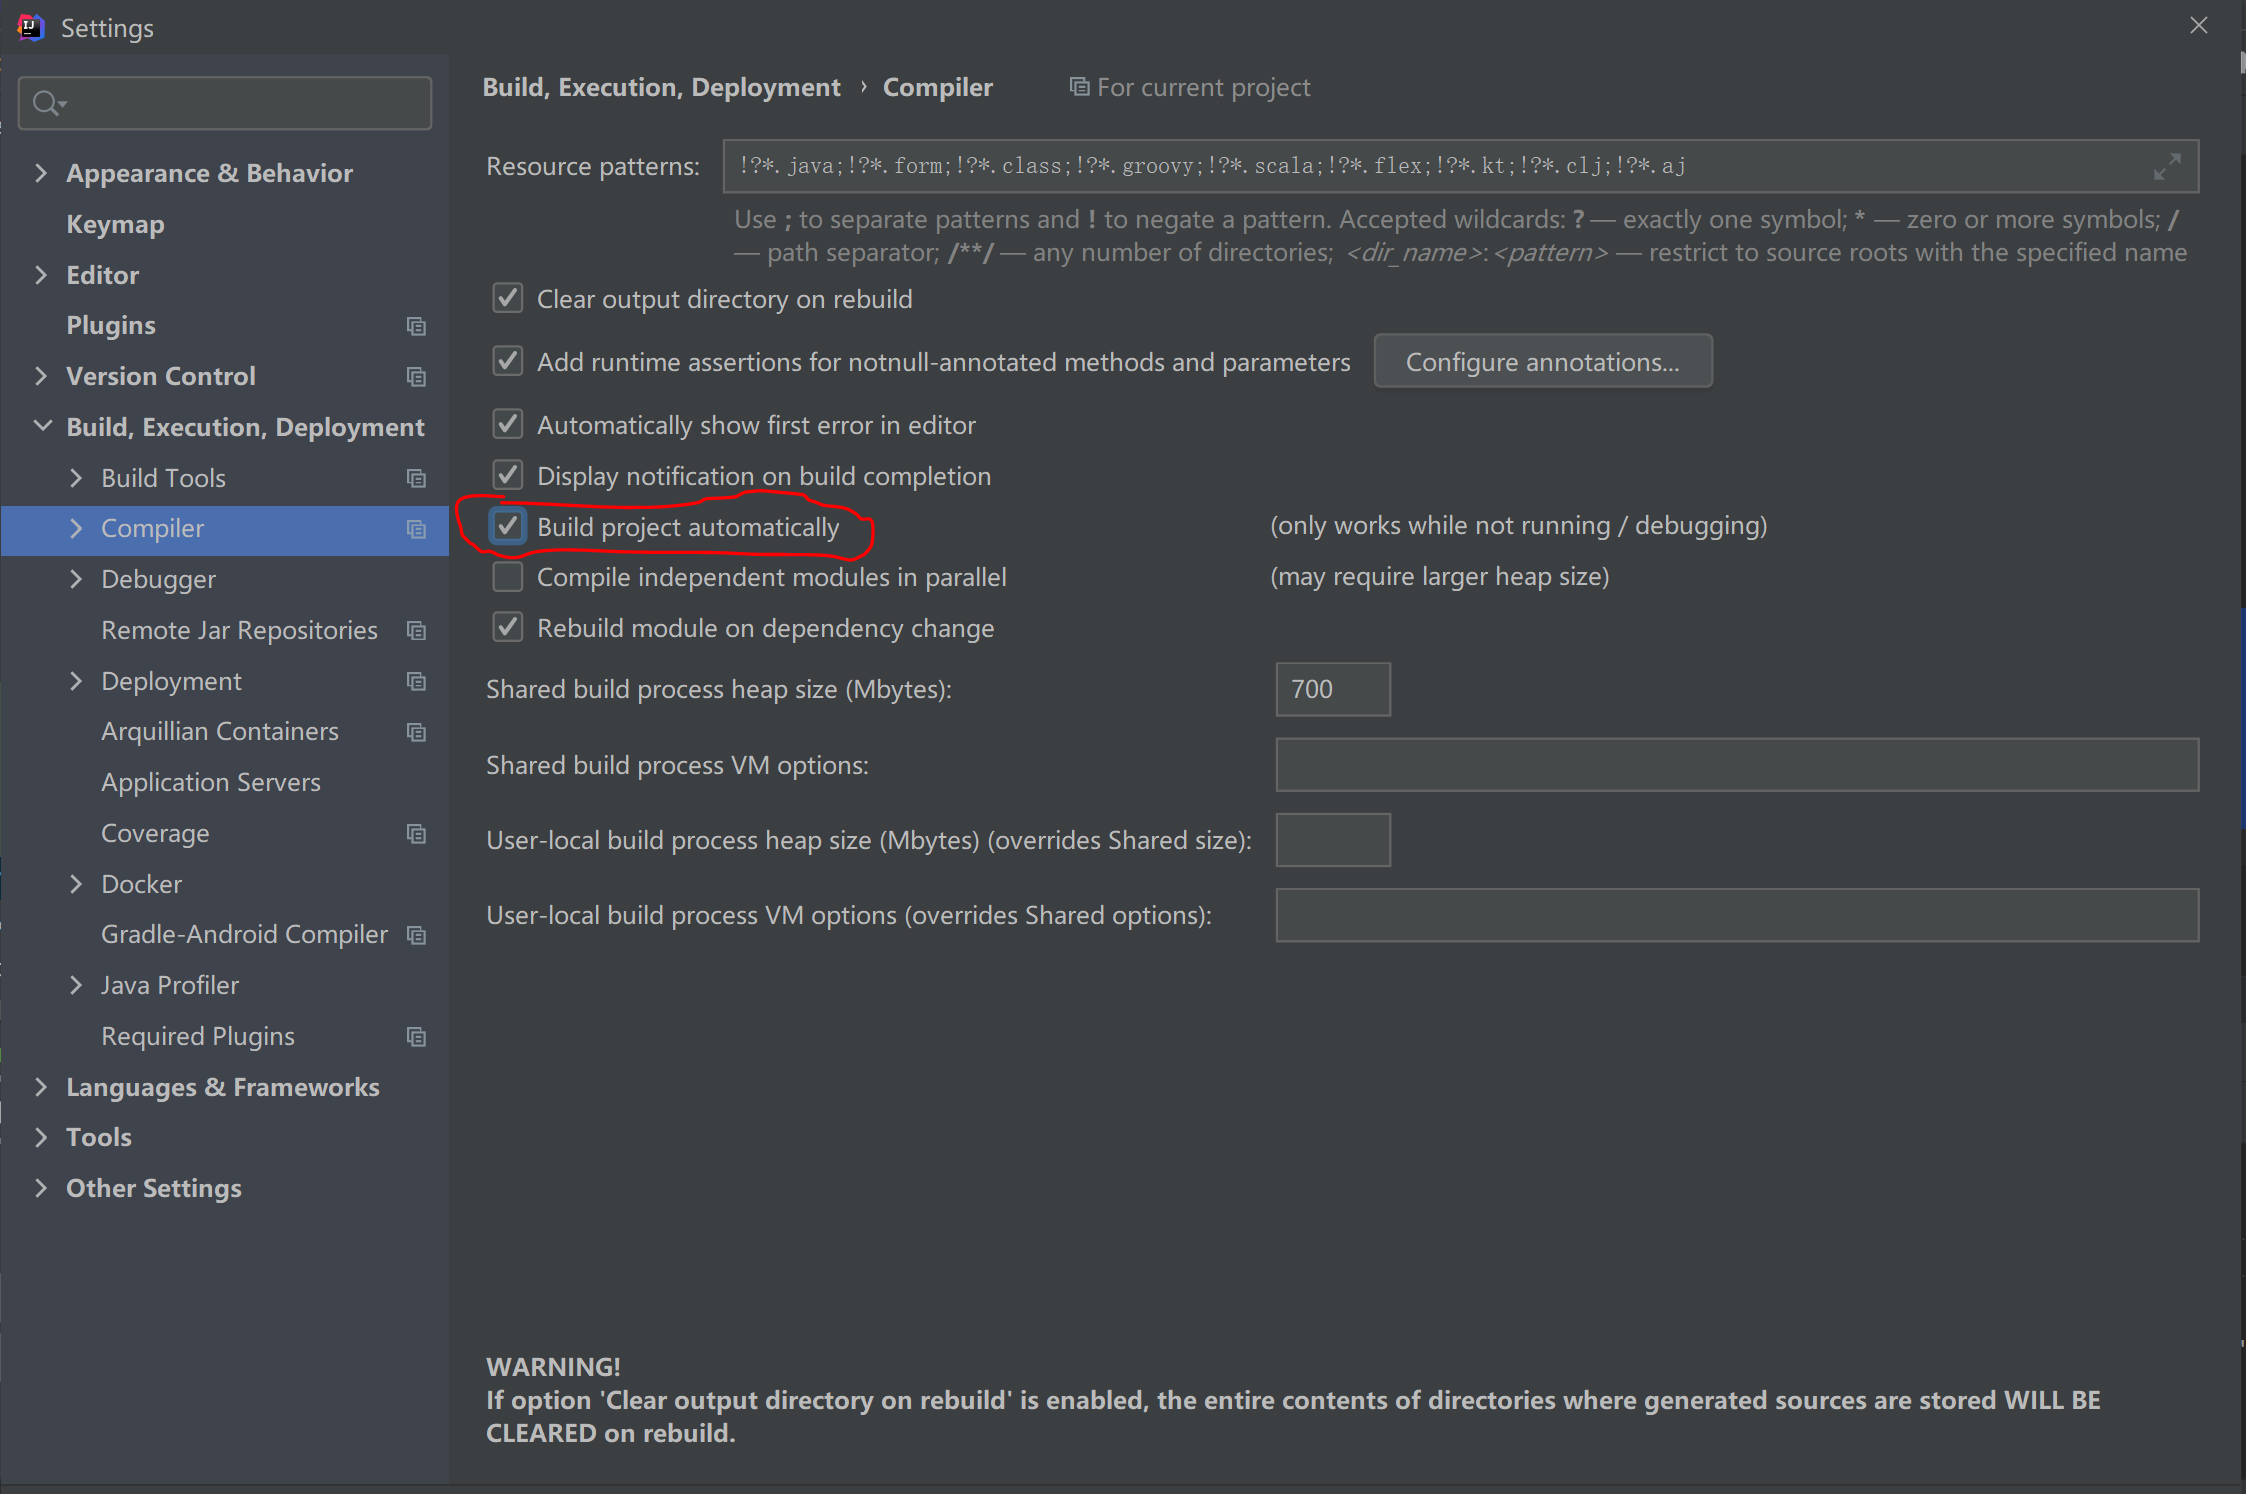Click expand icon in Resource patterns field
Image resolution: width=2246 pixels, height=1494 pixels.
tap(2166, 167)
